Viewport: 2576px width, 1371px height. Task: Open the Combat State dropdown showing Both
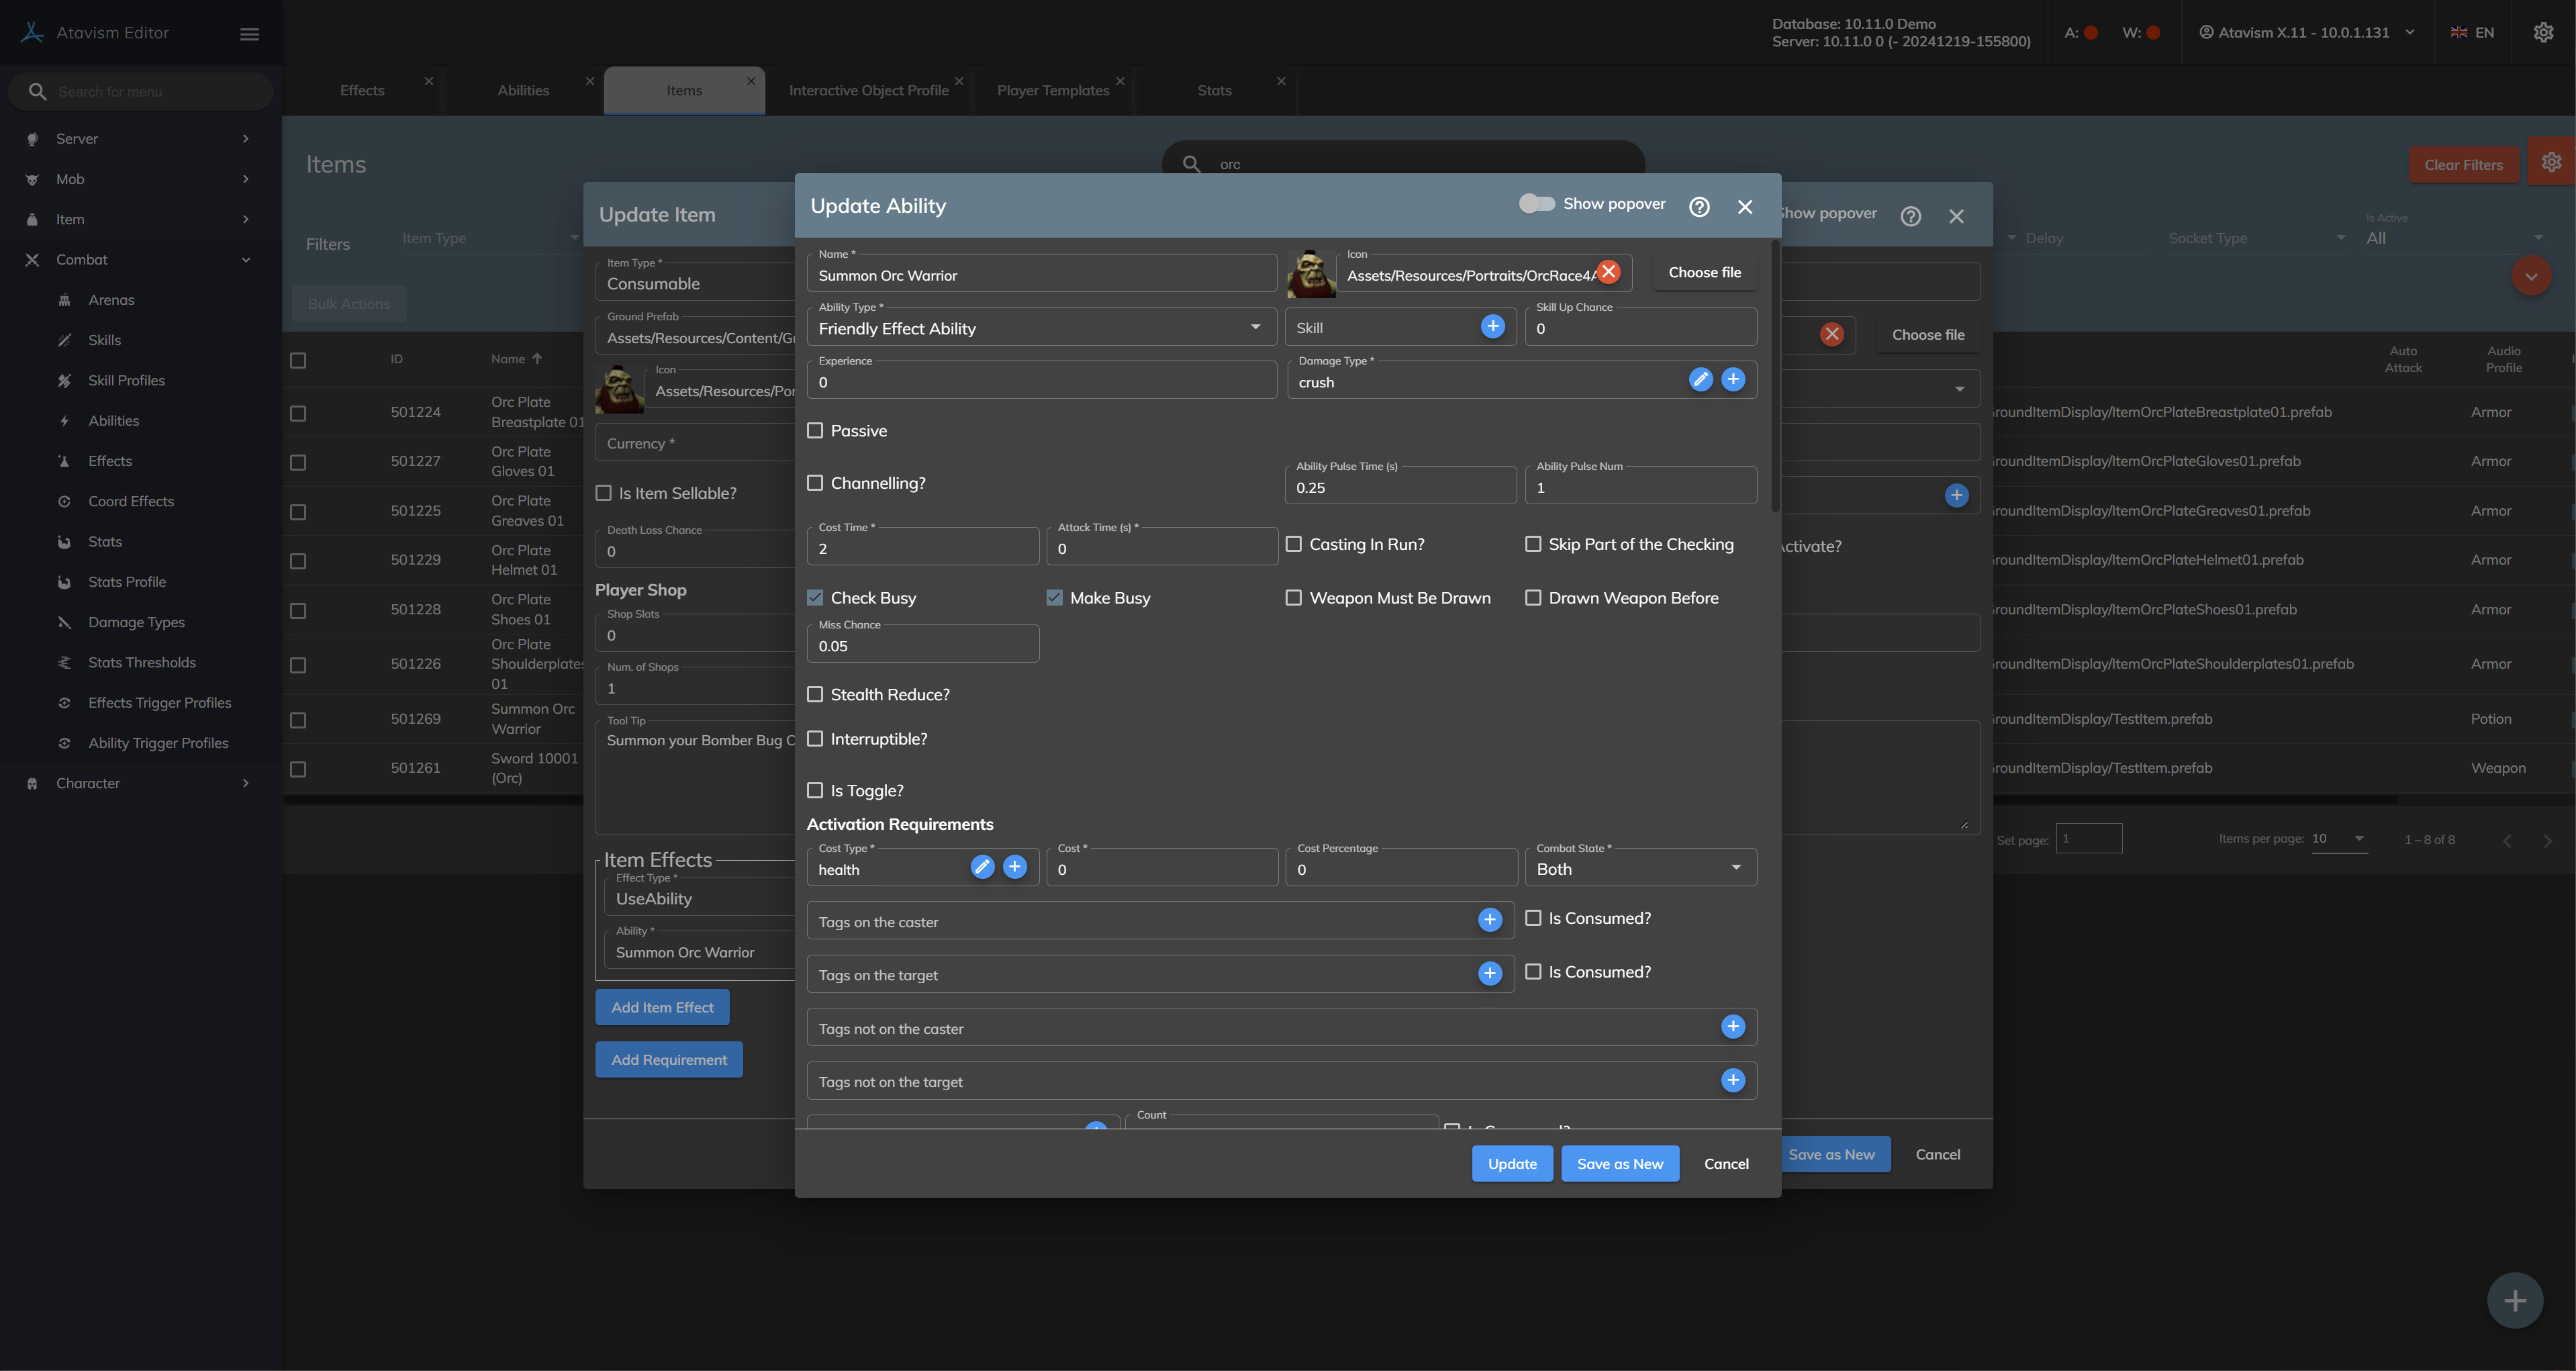1639,869
